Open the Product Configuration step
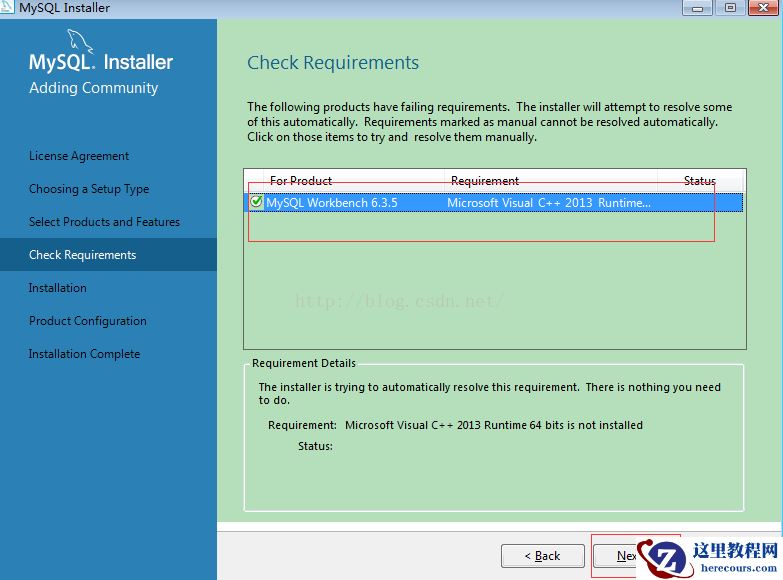 click(x=88, y=321)
